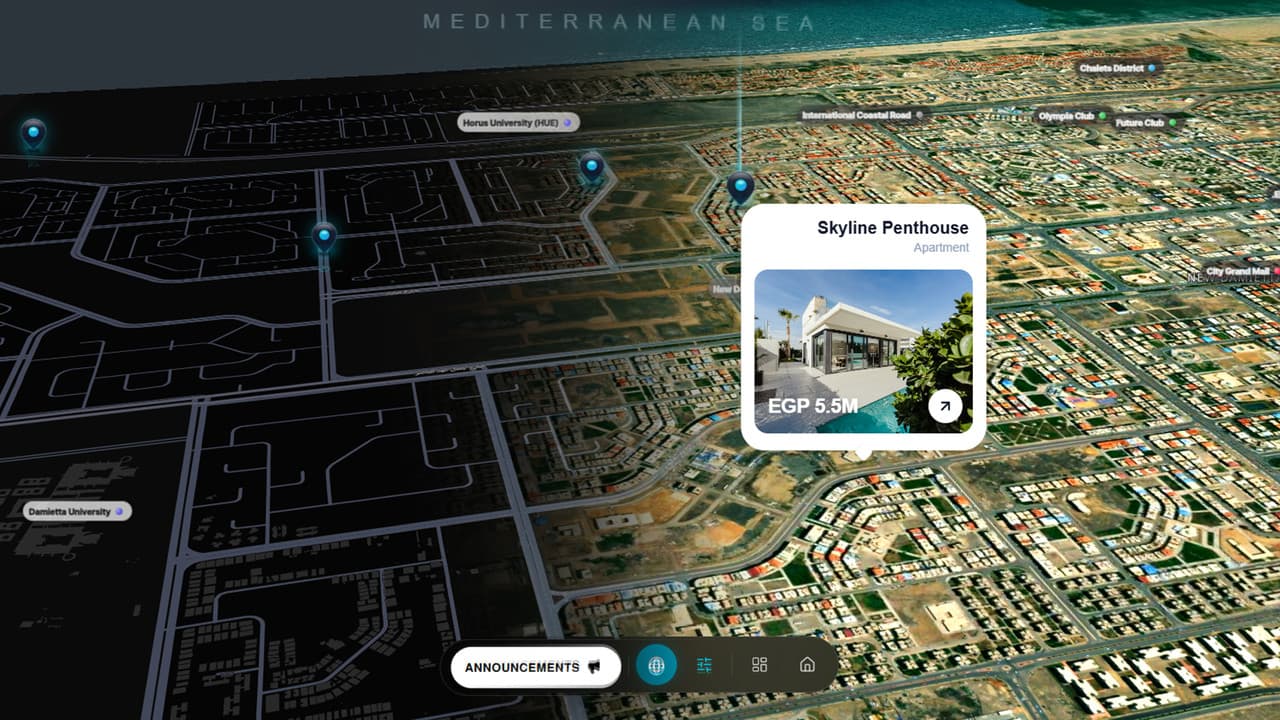Go to home via house icon
Viewport: 1280px width, 720px height.
tap(807, 666)
